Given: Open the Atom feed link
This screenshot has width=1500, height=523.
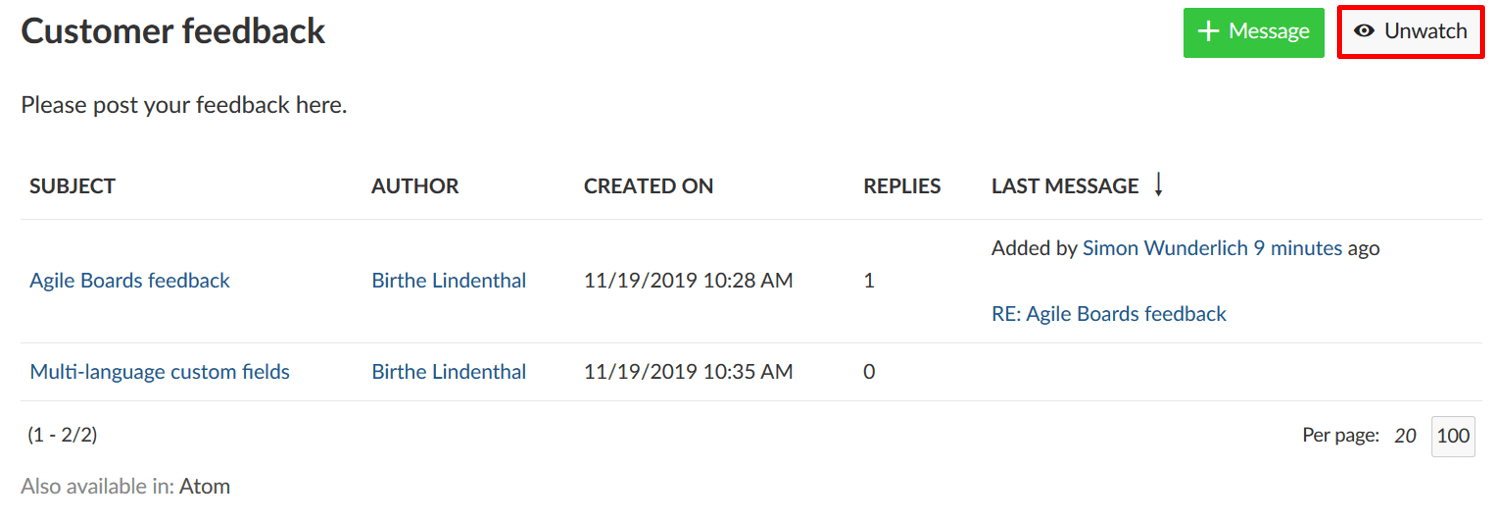Looking at the screenshot, I should coord(205,487).
